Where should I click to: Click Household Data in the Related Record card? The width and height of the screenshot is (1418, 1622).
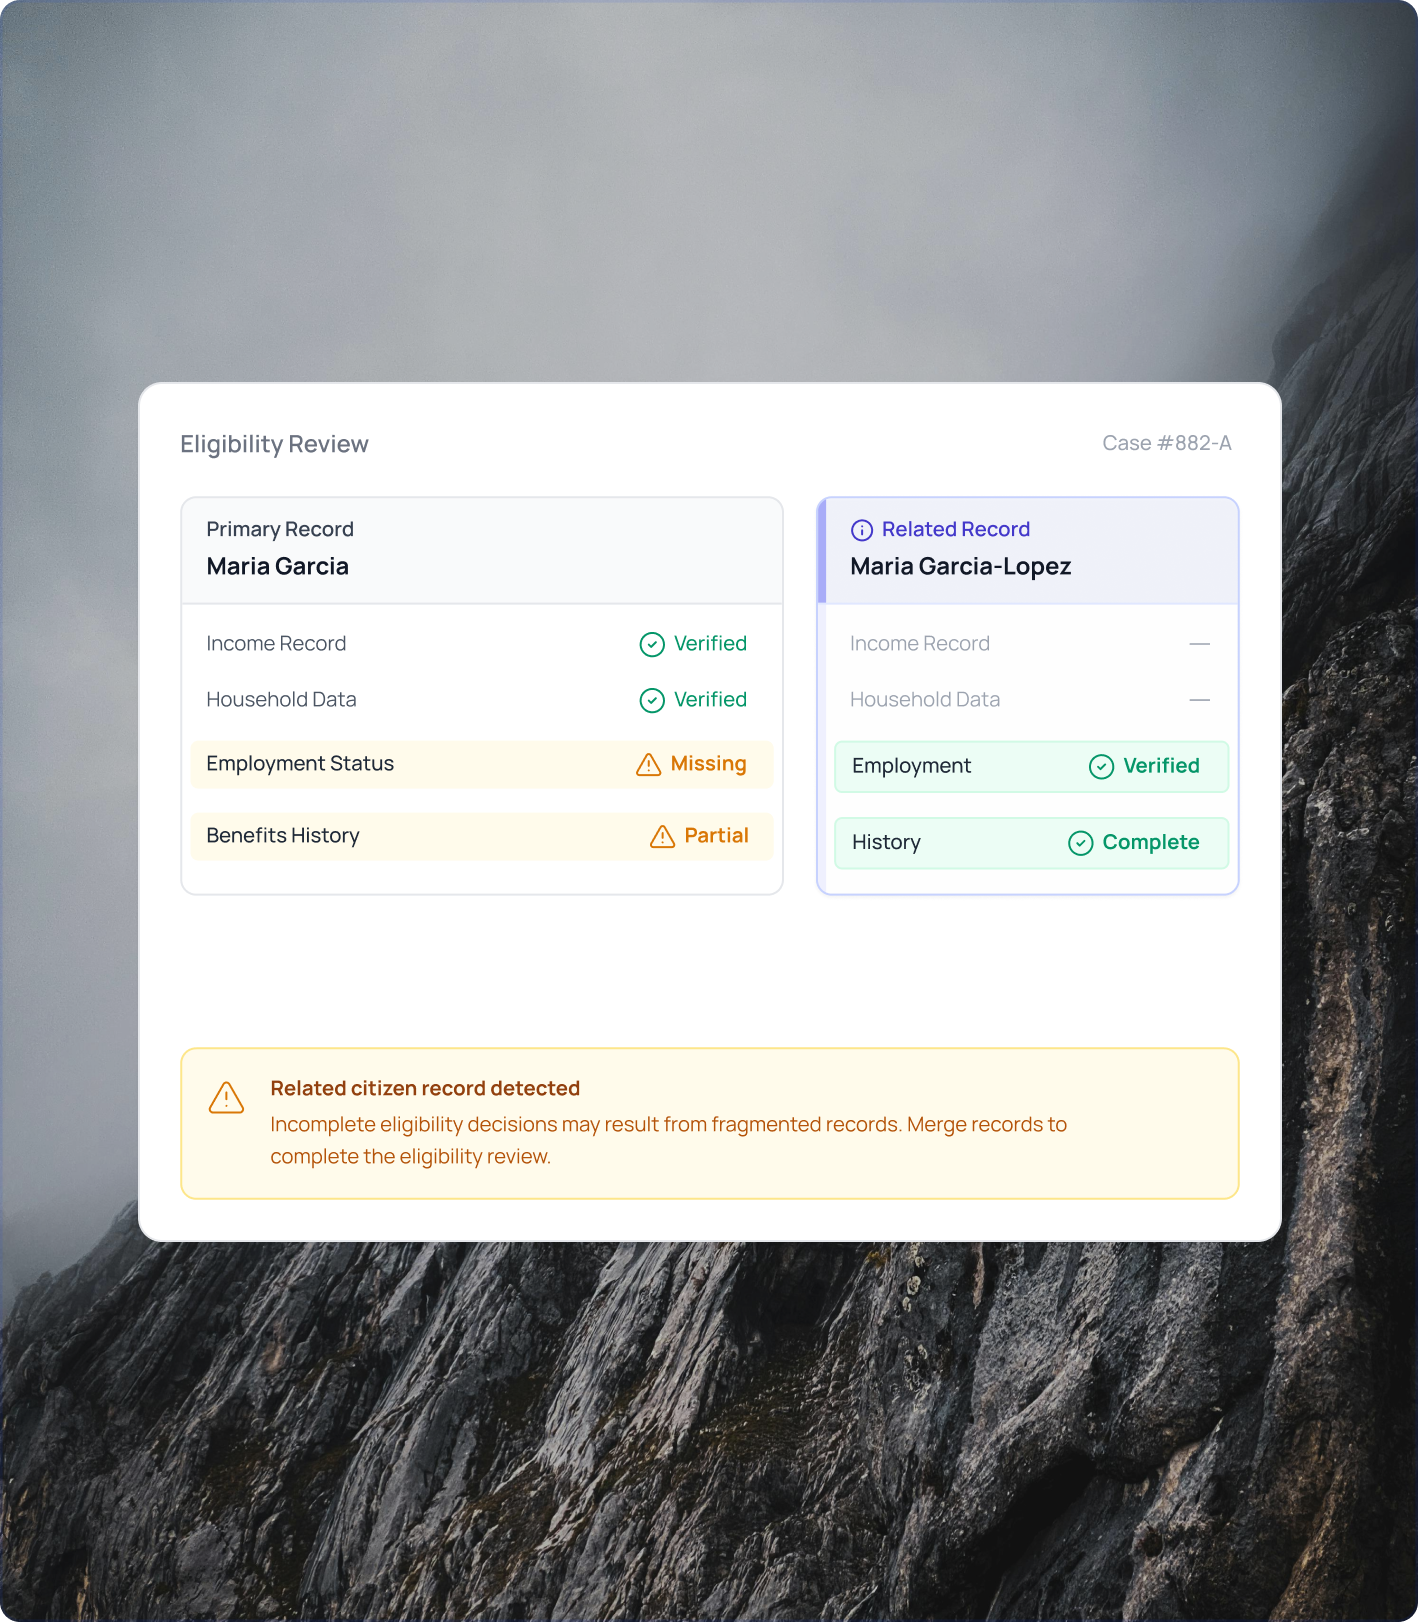click(925, 699)
